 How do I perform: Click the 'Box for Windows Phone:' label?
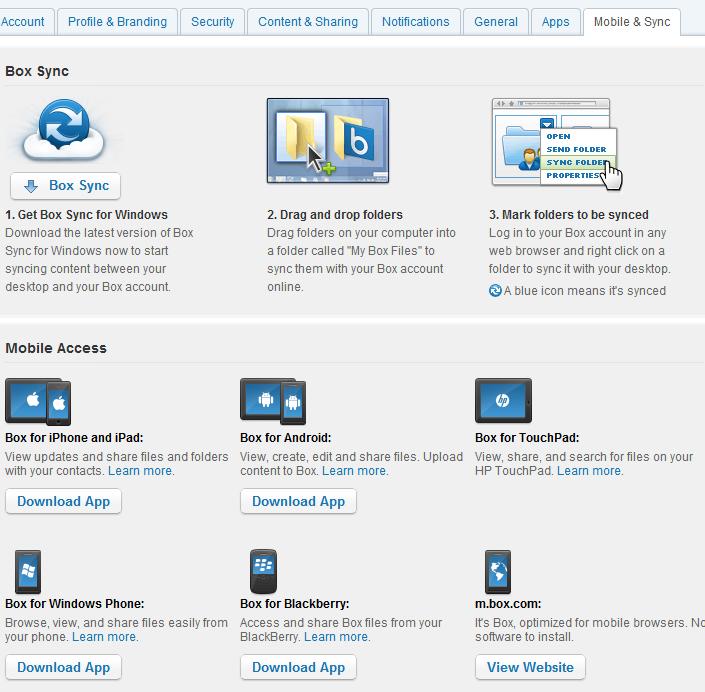click(75, 603)
